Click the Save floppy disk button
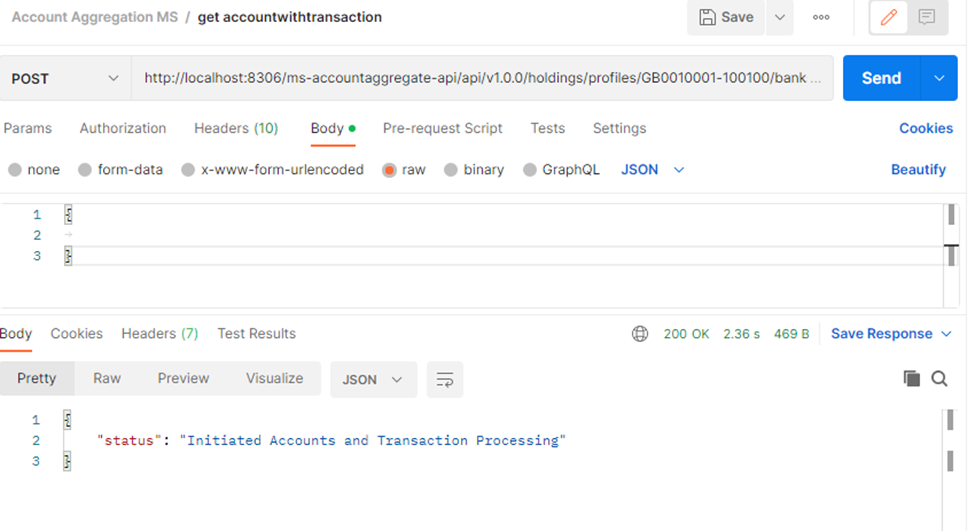Screen dimensions: 975x531 [x=726, y=17]
